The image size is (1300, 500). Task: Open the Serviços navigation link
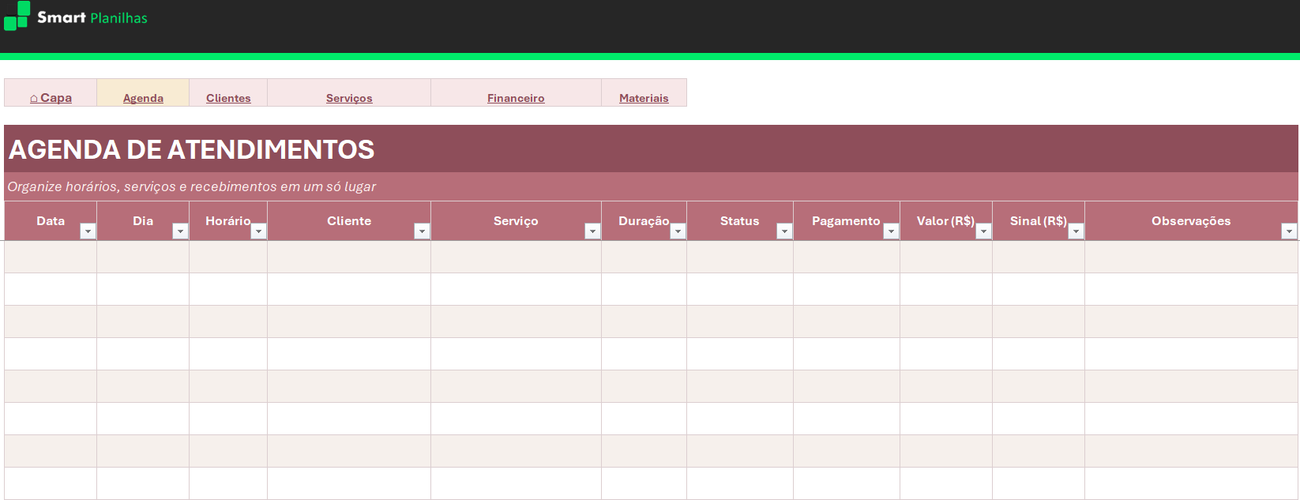[349, 98]
